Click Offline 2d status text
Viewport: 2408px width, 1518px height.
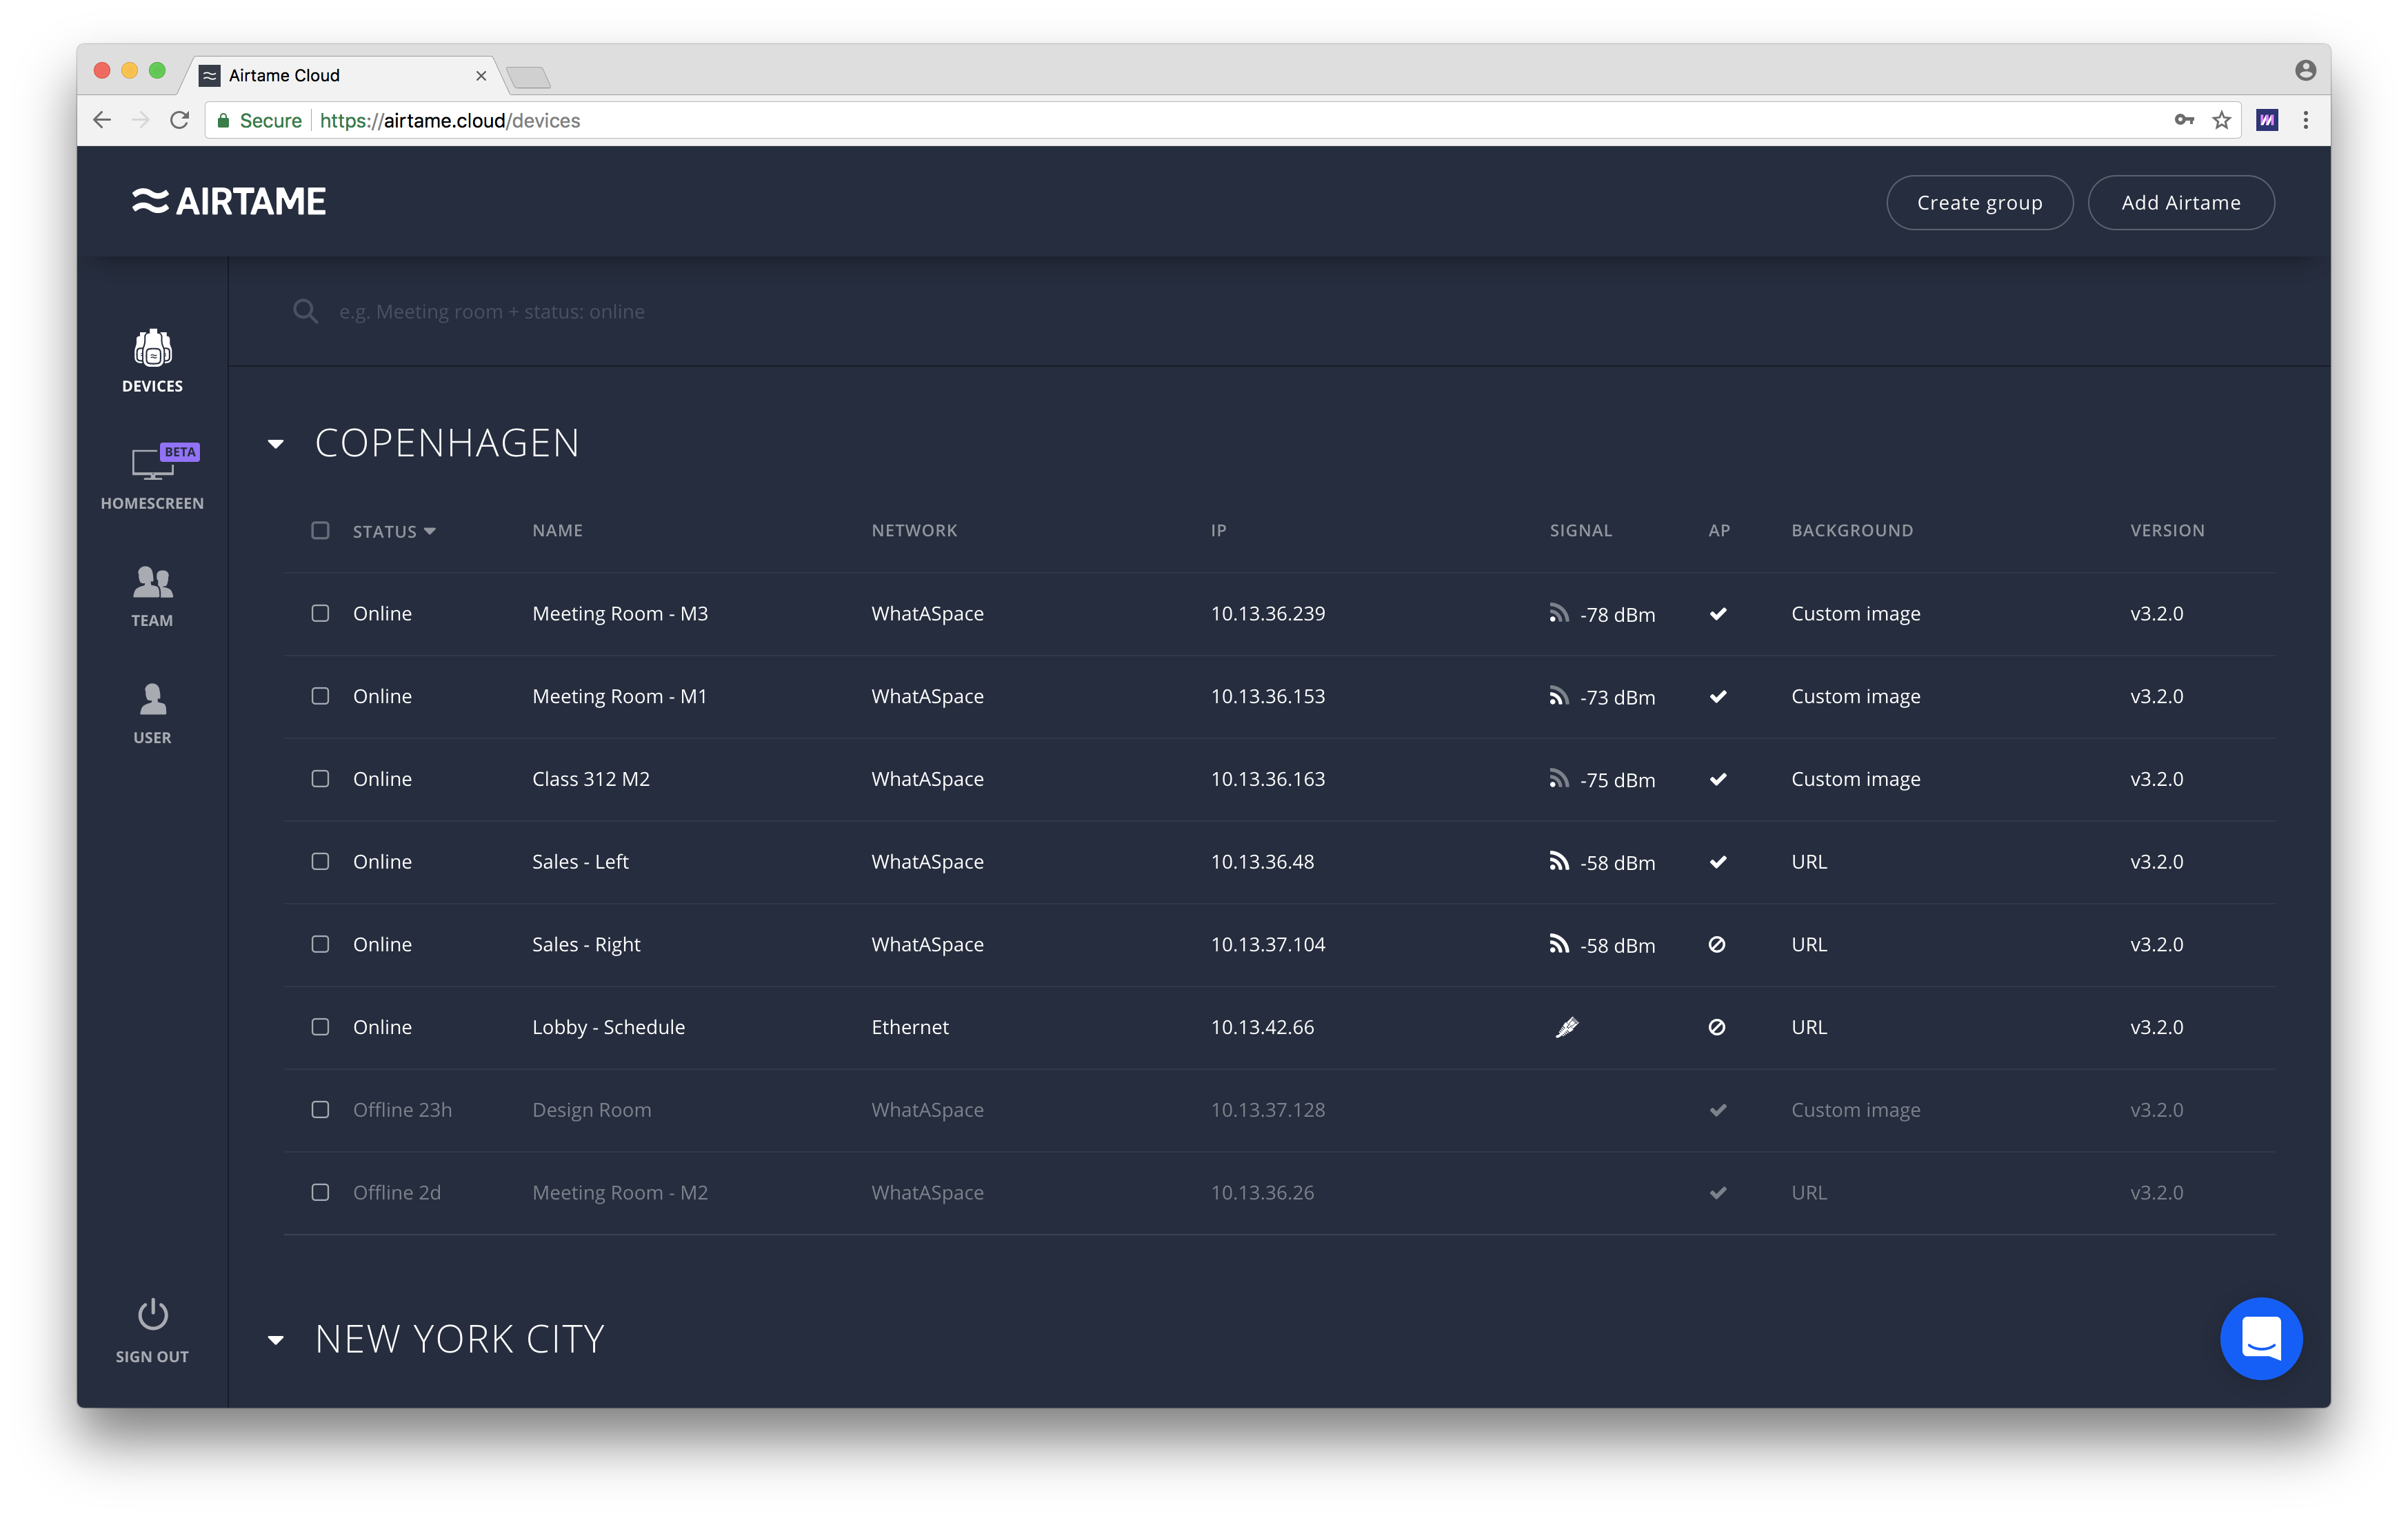(x=396, y=1192)
